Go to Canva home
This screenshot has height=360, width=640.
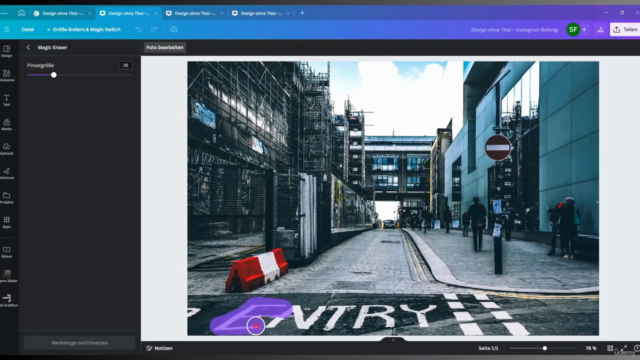coord(21,13)
